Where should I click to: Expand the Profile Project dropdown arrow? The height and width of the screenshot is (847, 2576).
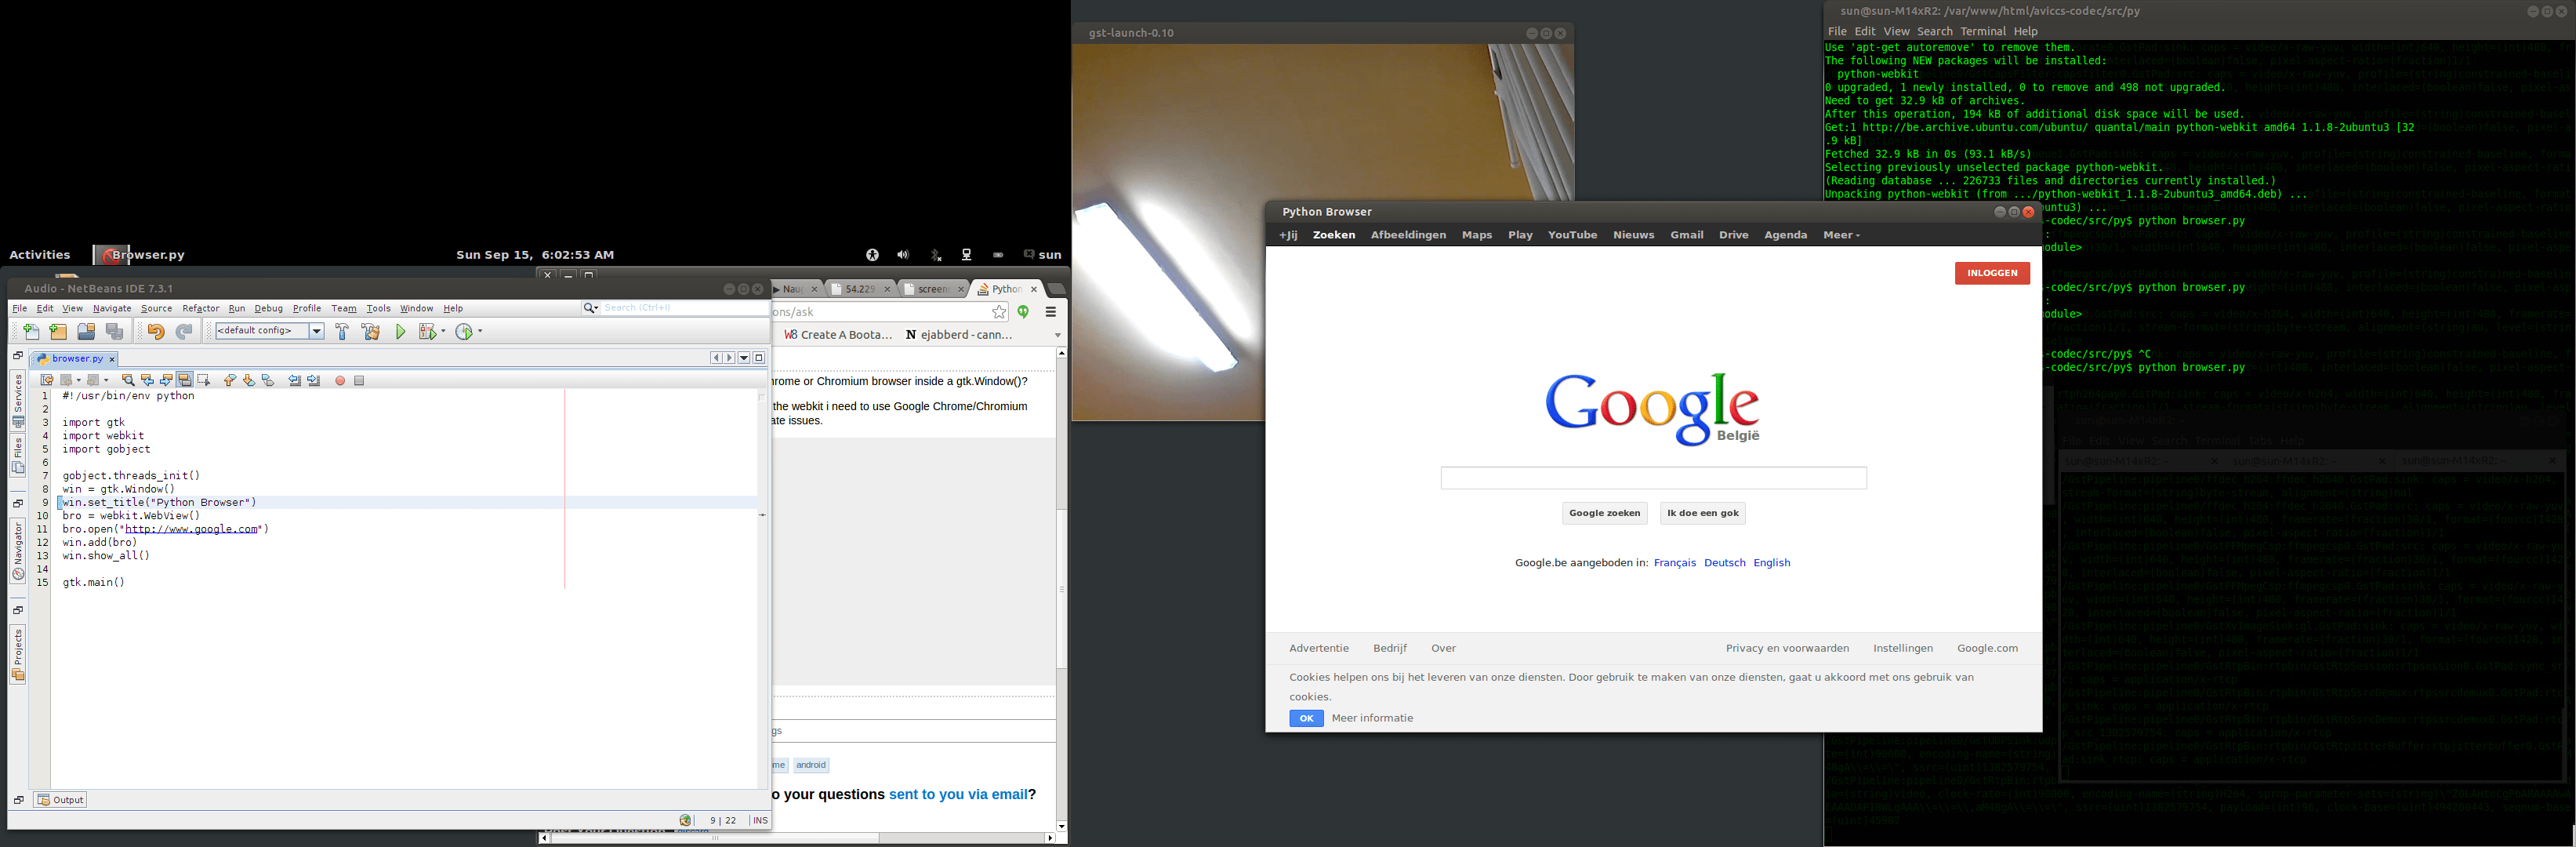pos(481,332)
